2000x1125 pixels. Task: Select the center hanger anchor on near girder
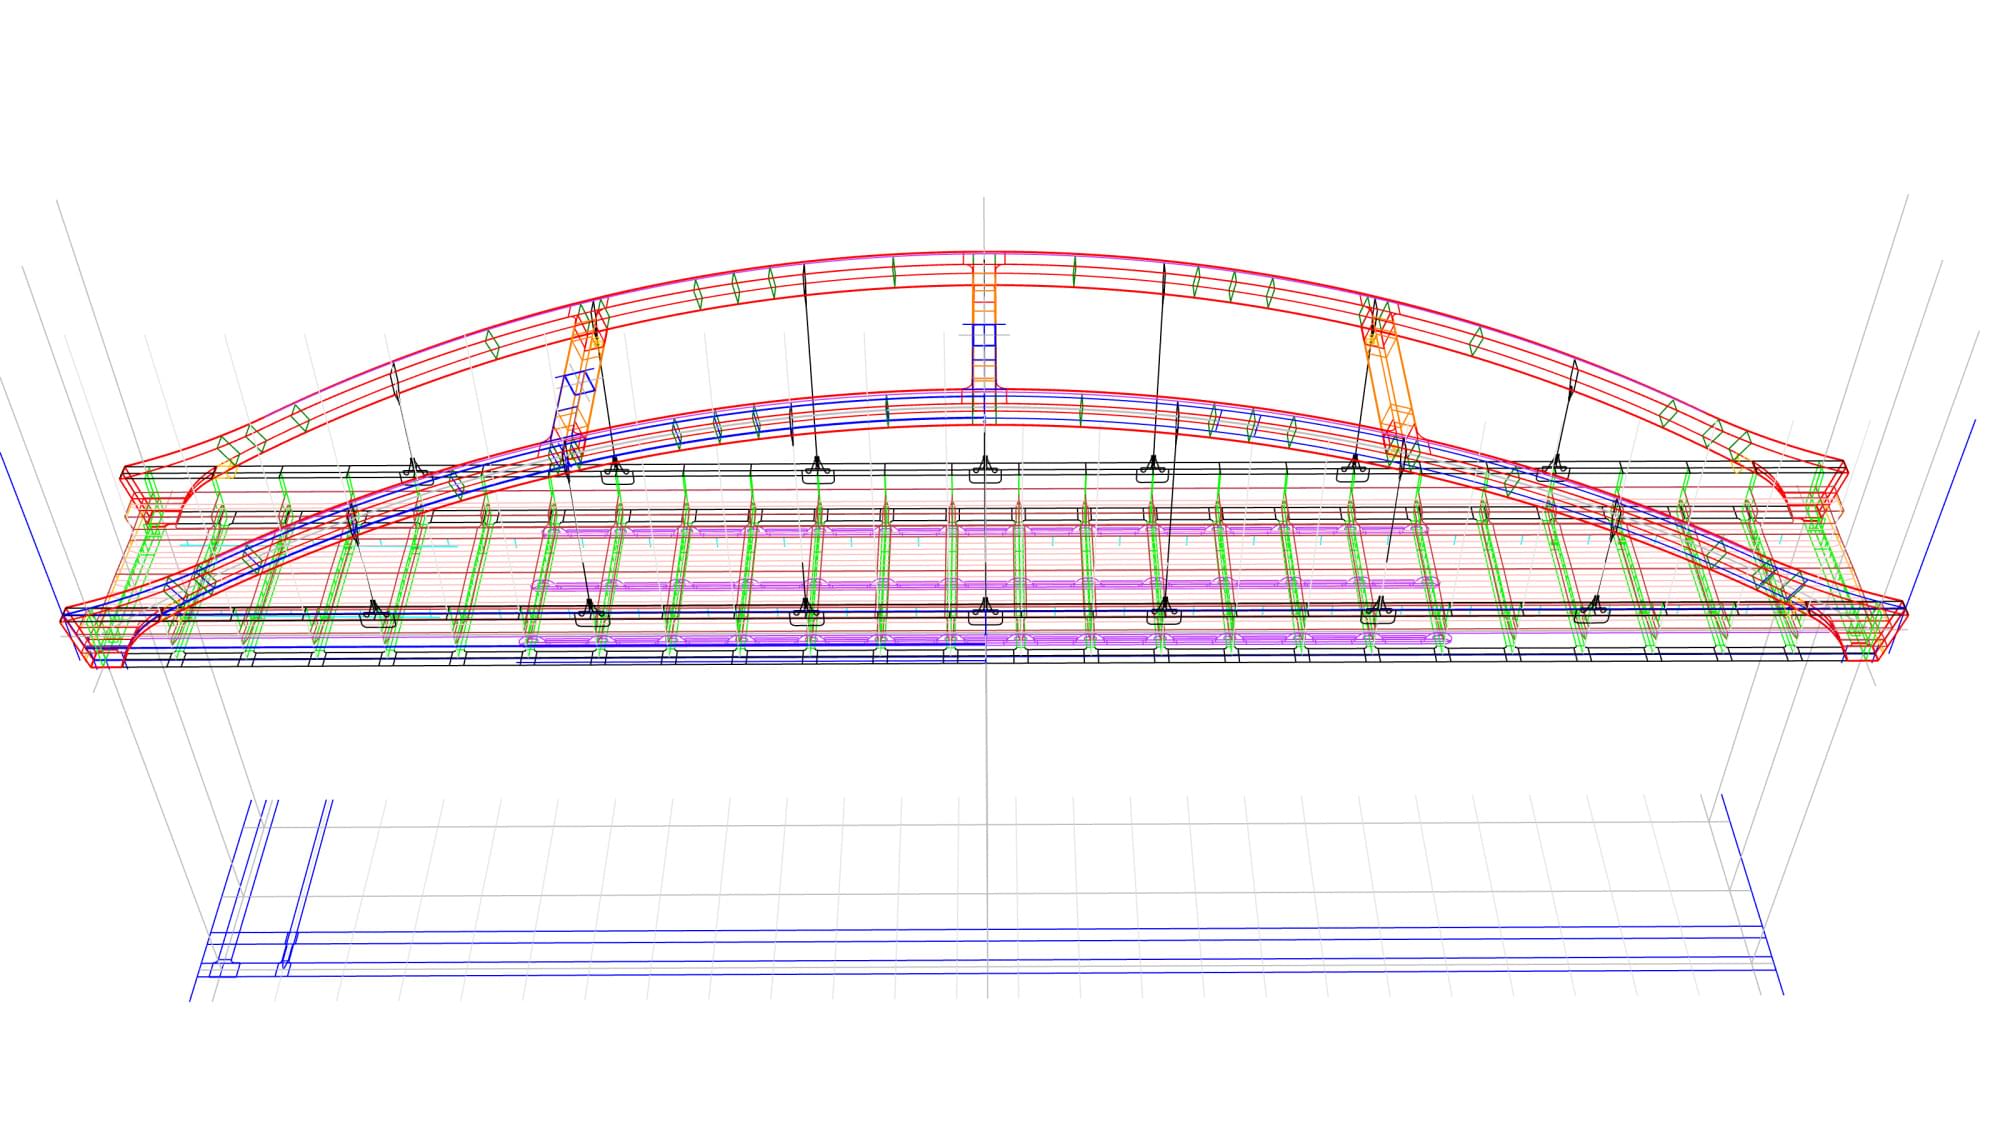tap(985, 612)
